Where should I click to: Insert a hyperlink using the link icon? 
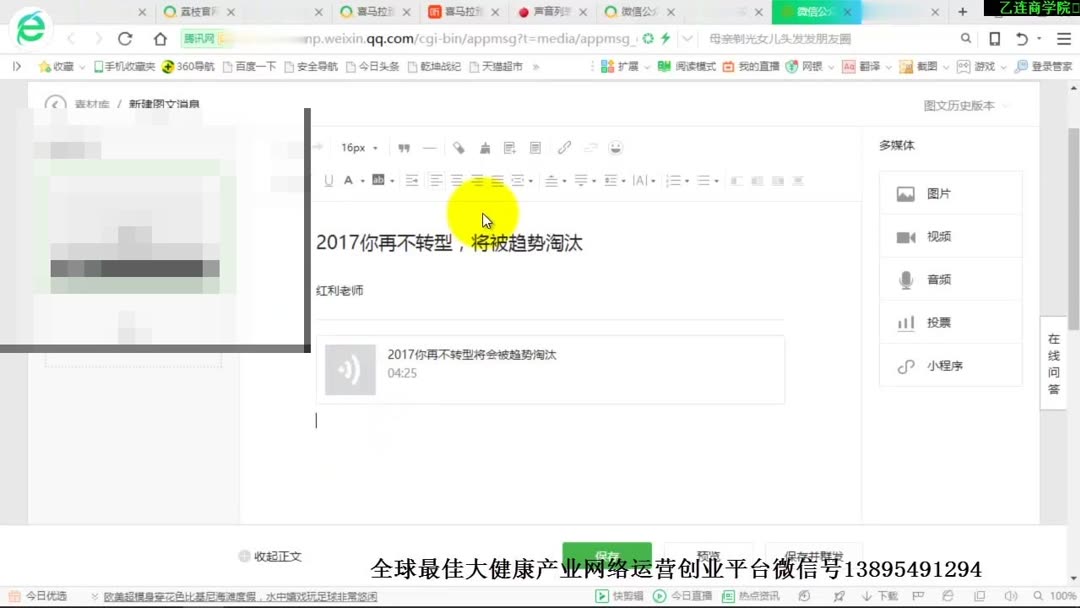tap(563, 147)
